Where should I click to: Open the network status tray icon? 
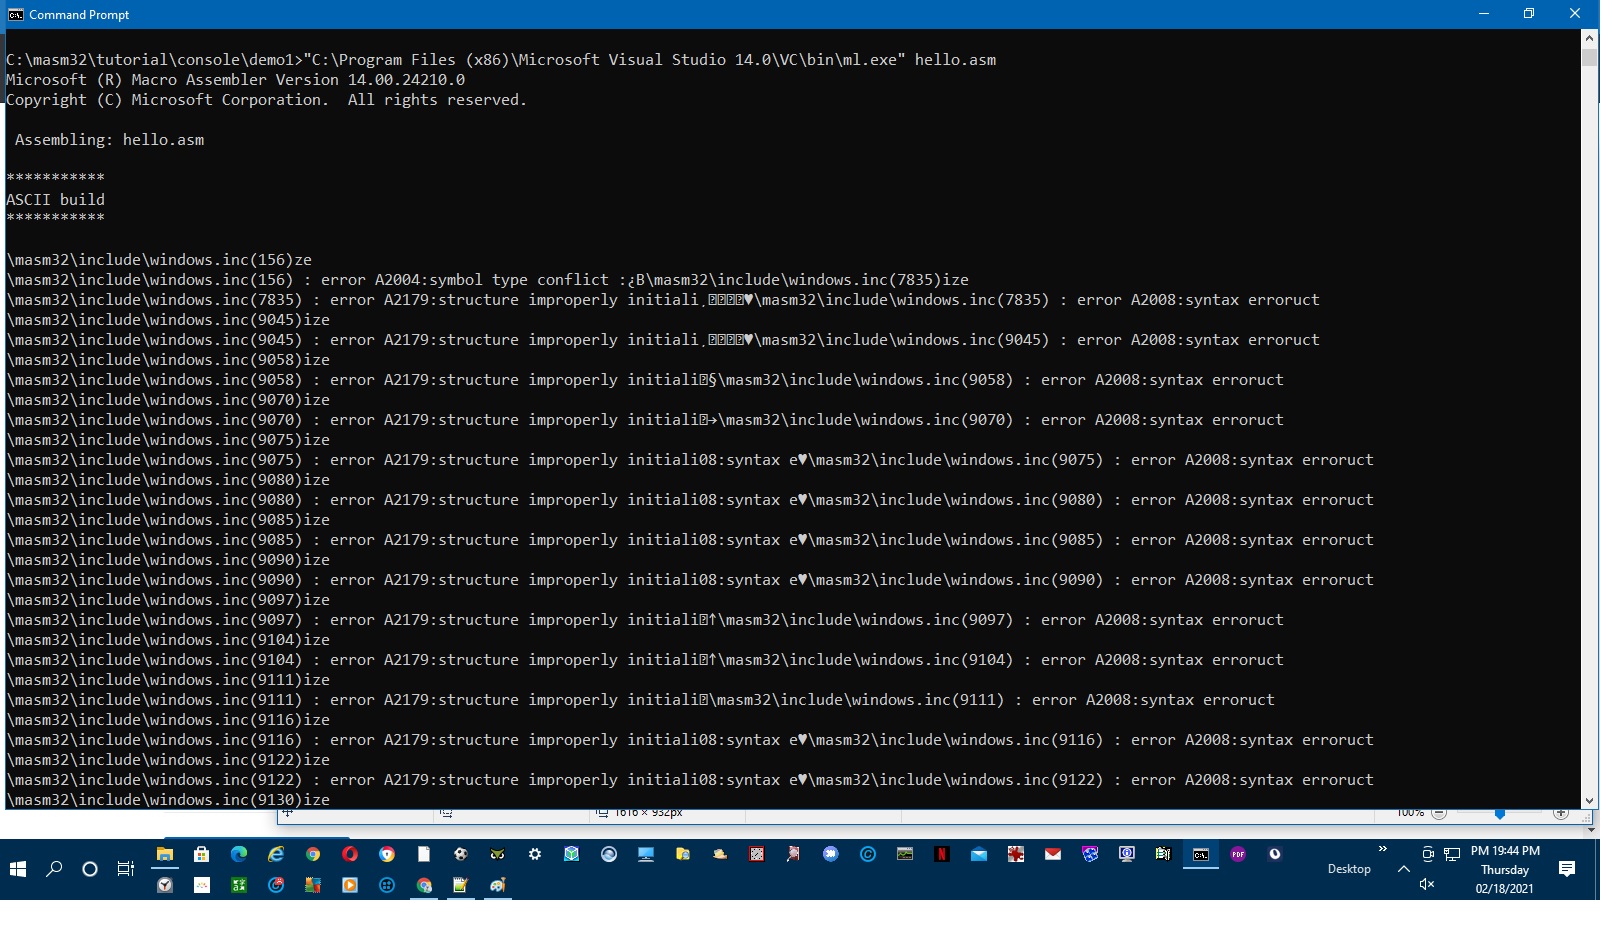[1452, 854]
